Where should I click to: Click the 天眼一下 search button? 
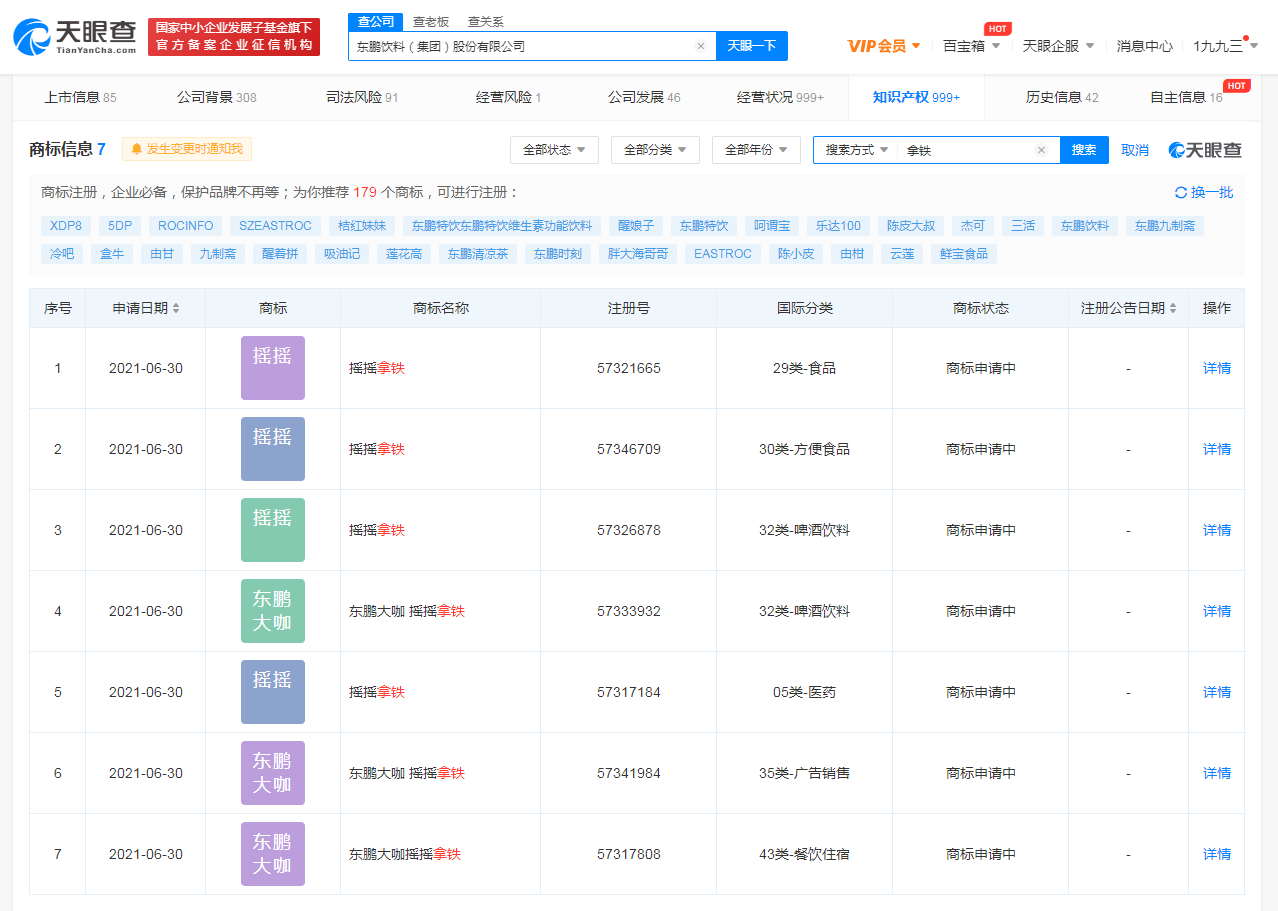pyautogui.click(x=752, y=46)
